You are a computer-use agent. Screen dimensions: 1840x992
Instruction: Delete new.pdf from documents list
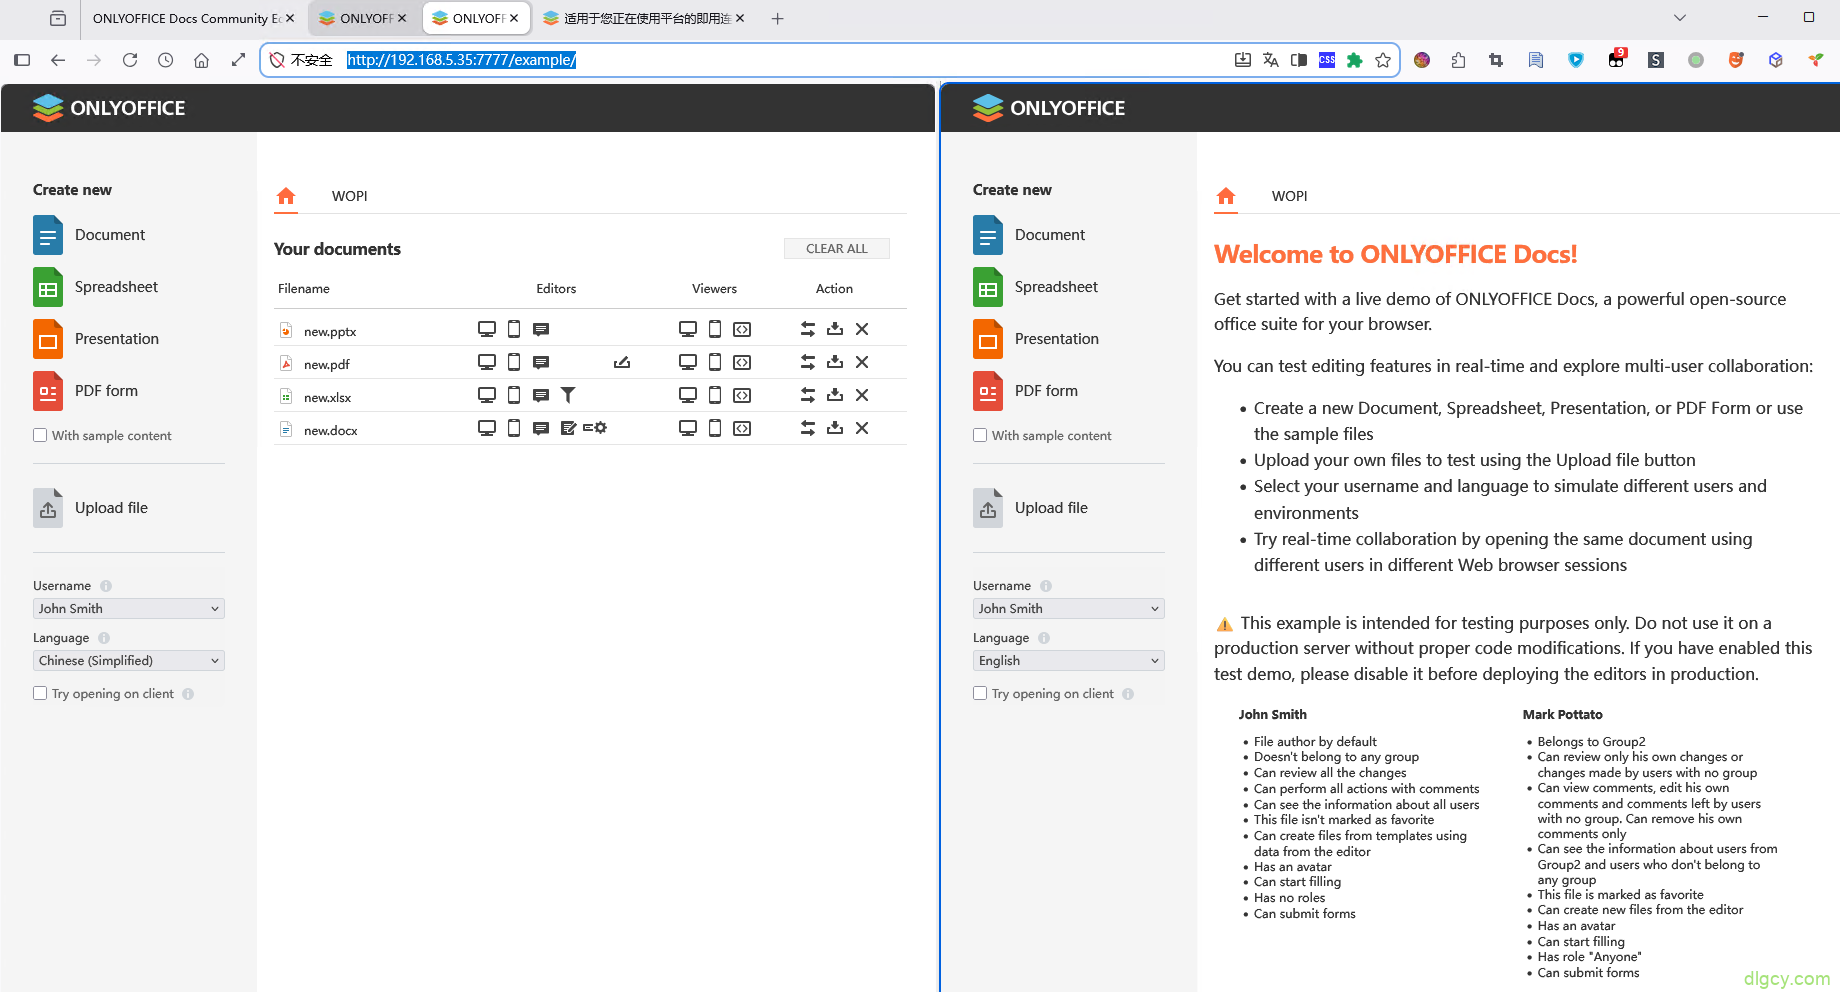tap(862, 362)
